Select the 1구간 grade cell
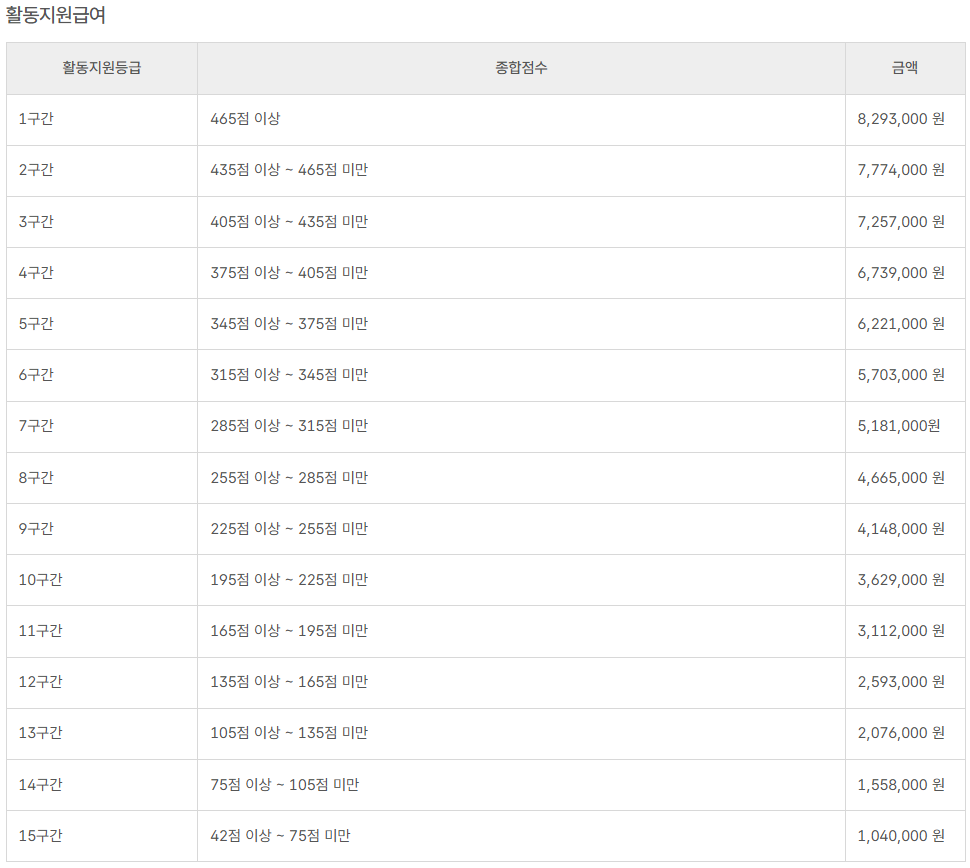 36,119
